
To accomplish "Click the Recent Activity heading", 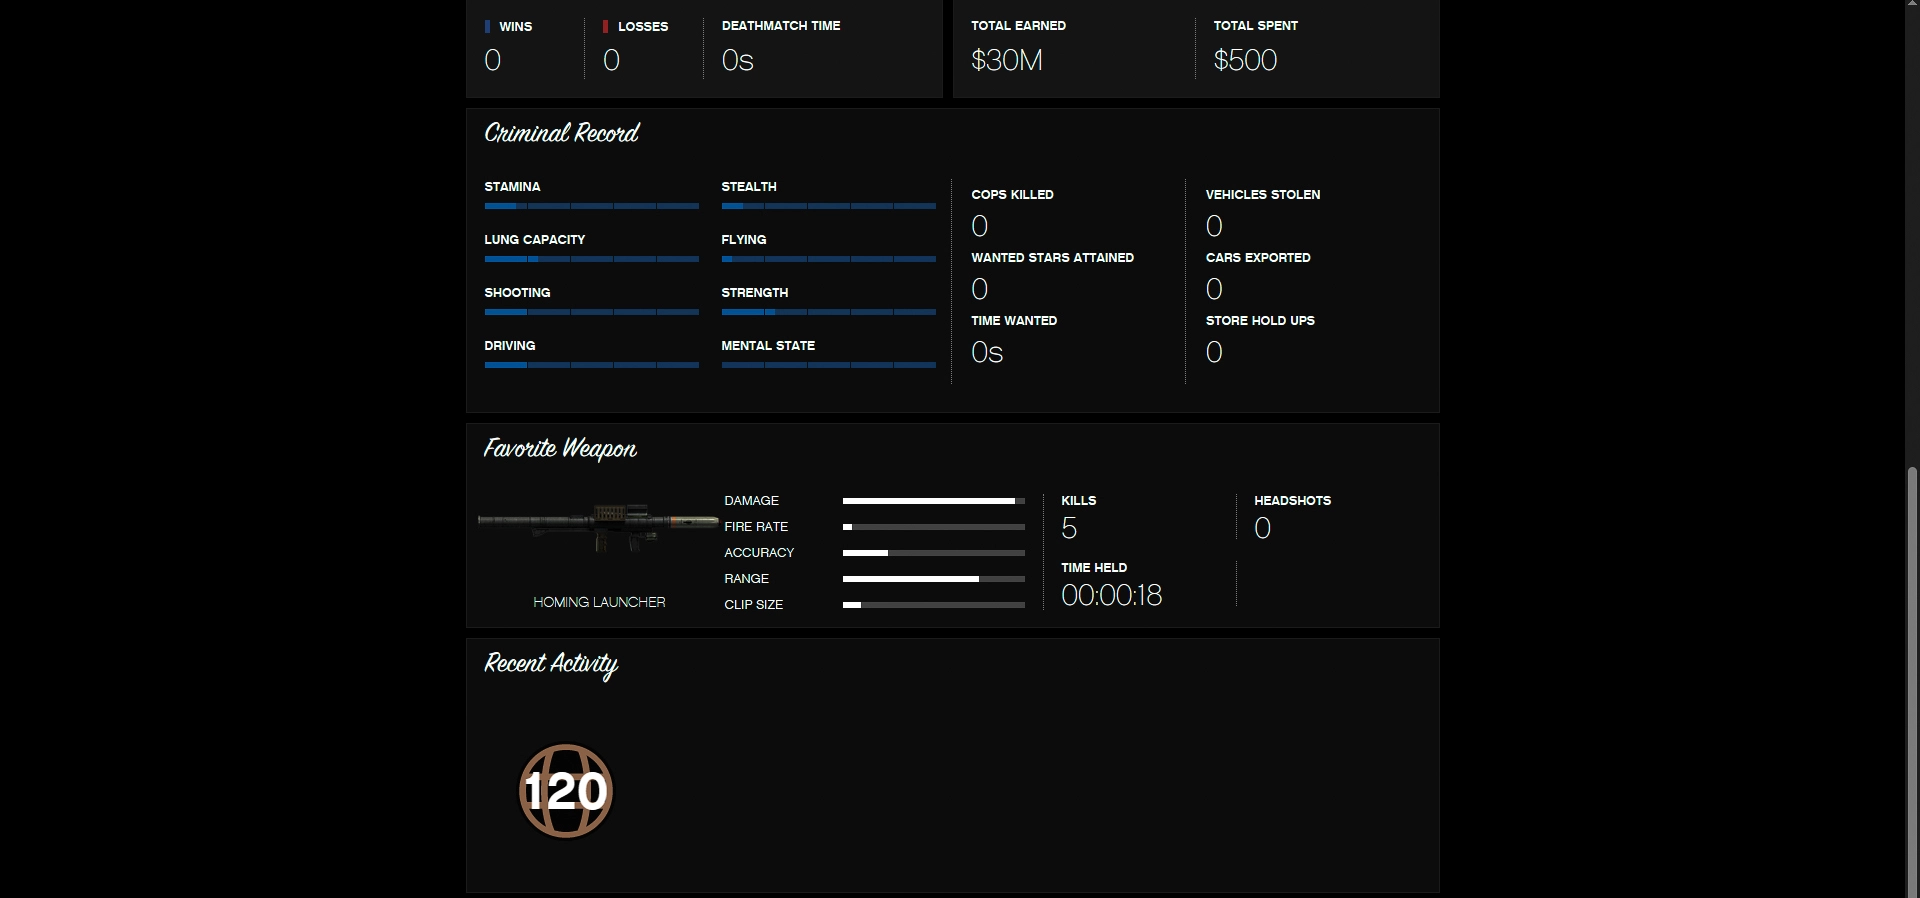I will click(551, 664).
